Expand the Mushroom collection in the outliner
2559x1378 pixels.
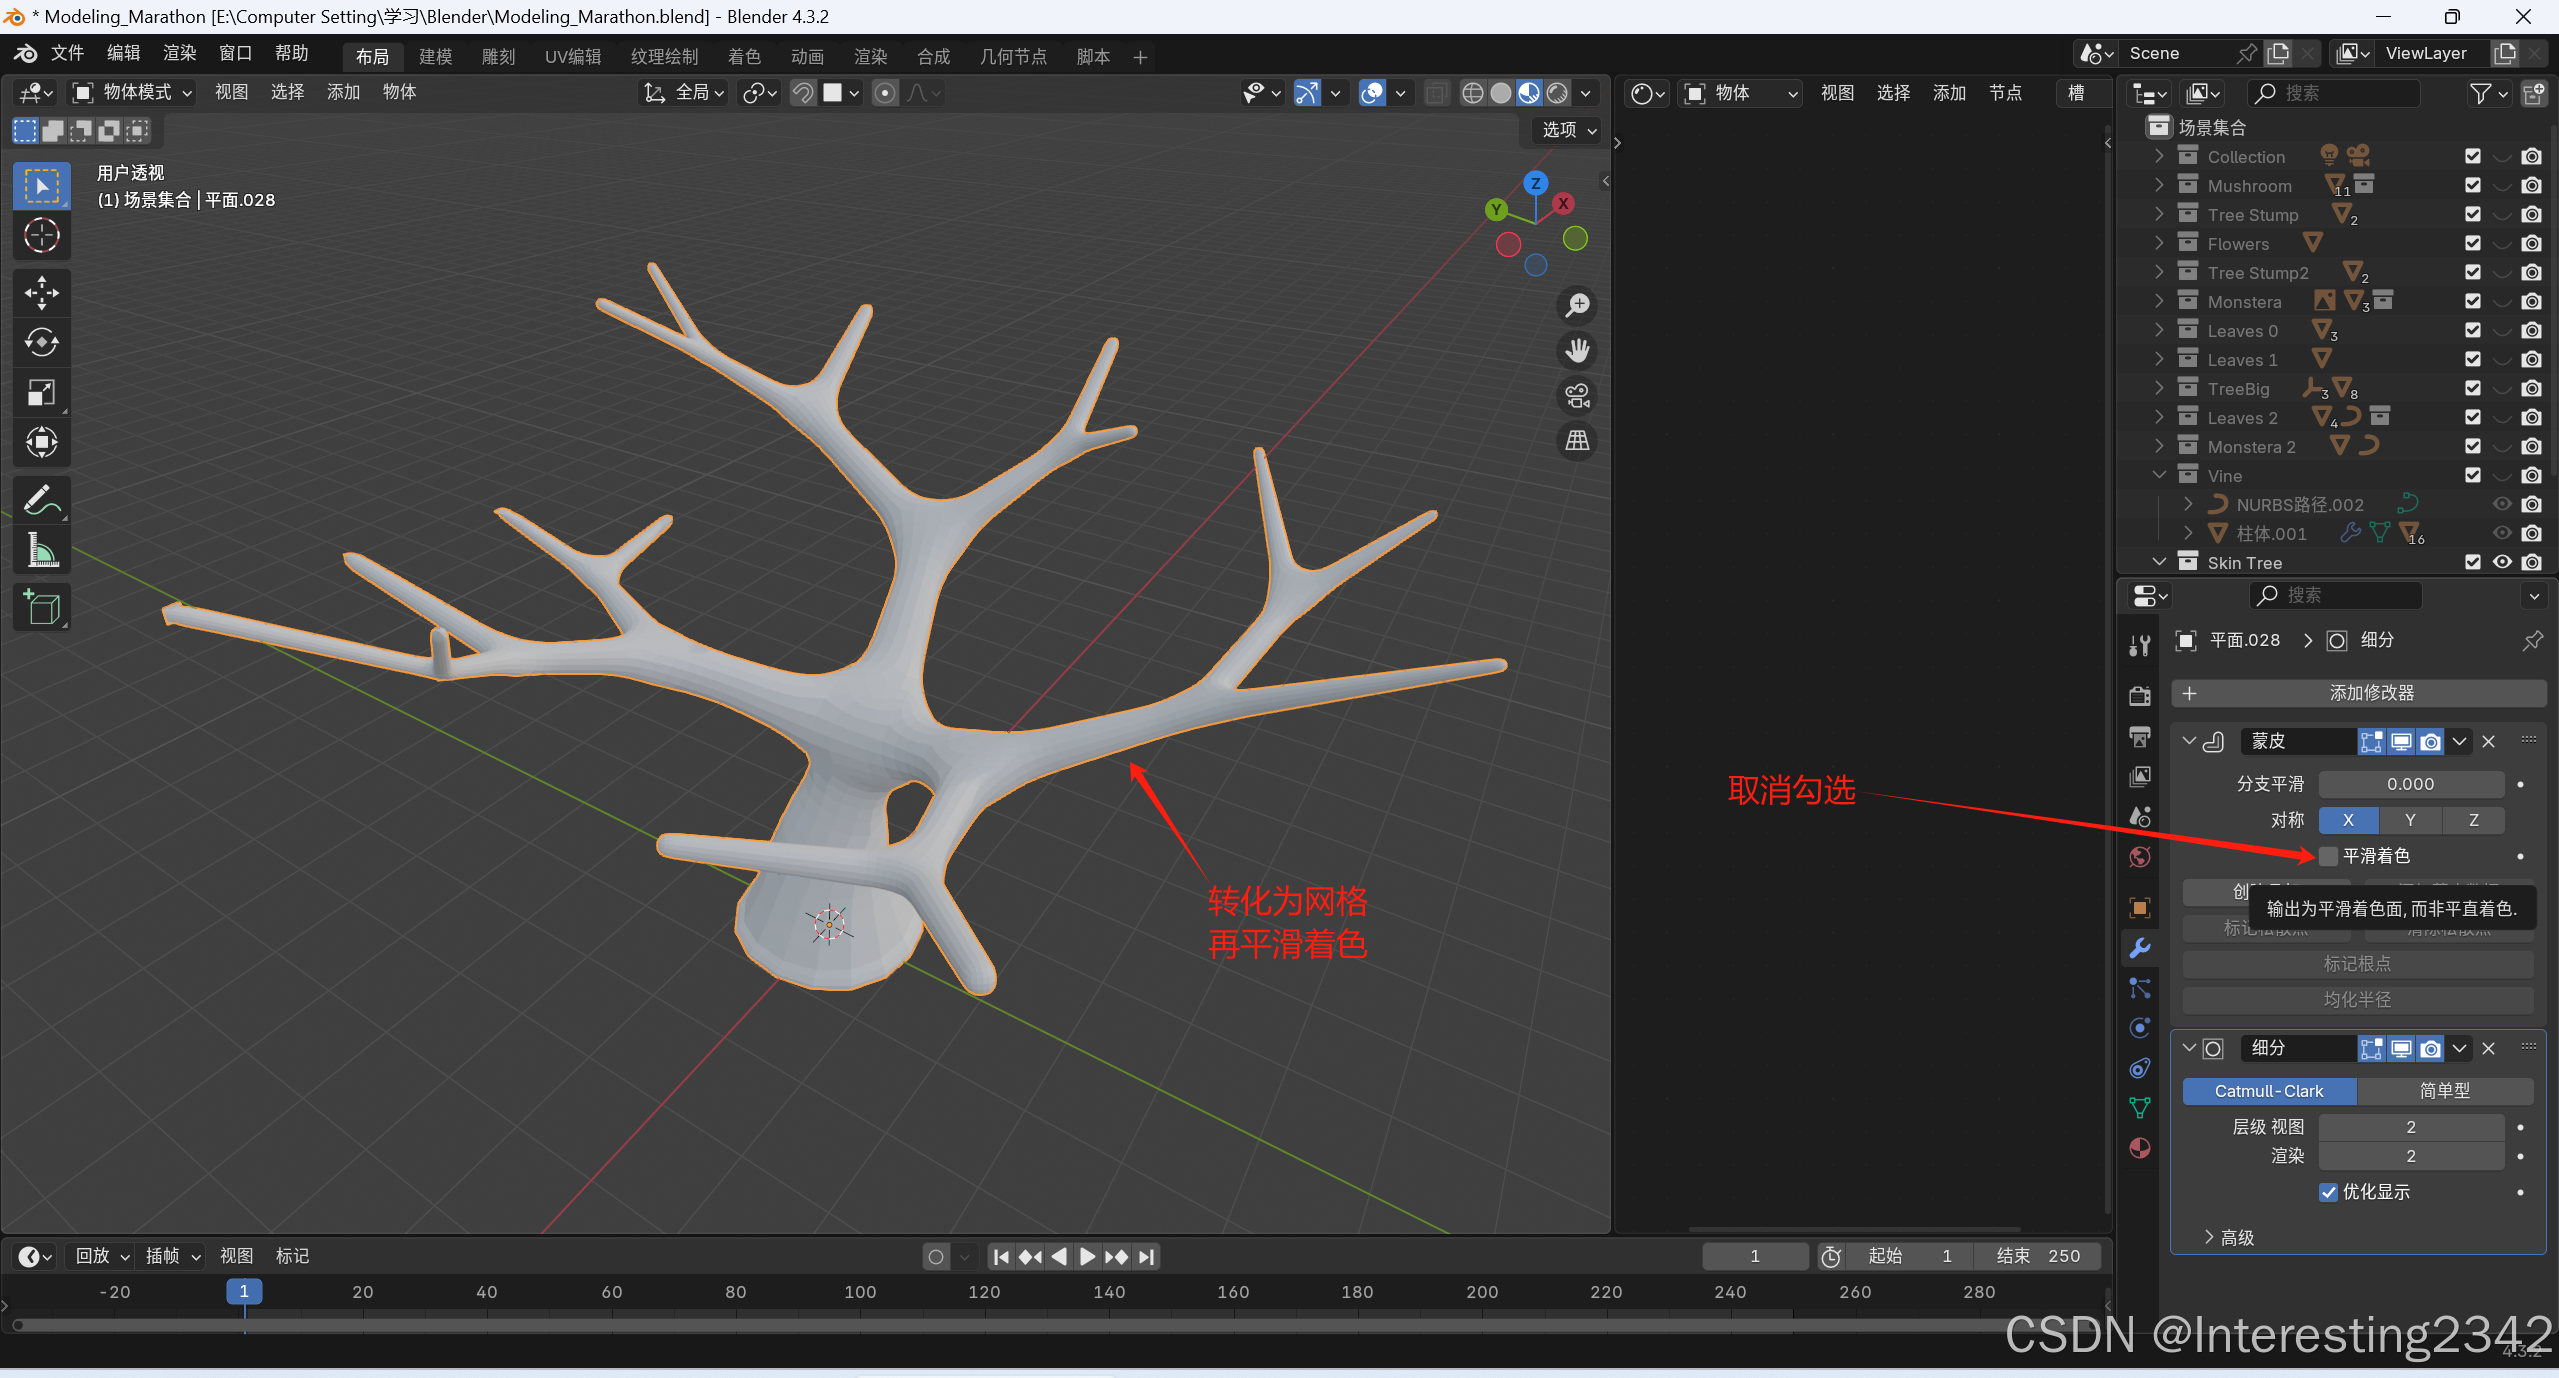coord(2160,186)
